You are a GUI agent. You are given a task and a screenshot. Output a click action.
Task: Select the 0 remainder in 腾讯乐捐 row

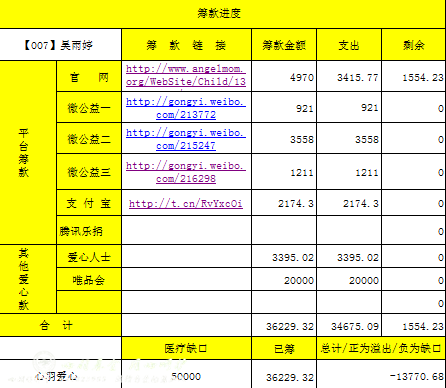(x=414, y=230)
